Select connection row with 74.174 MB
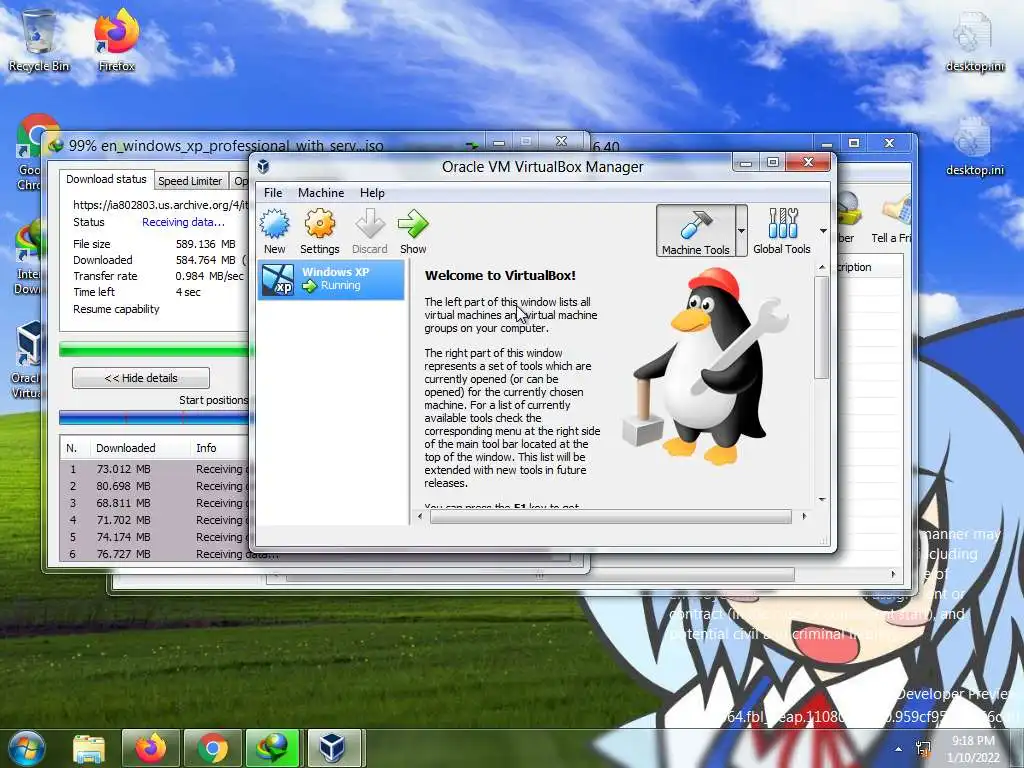The height and width of the screenshot is (768, 1024). (x=155, y=537)
